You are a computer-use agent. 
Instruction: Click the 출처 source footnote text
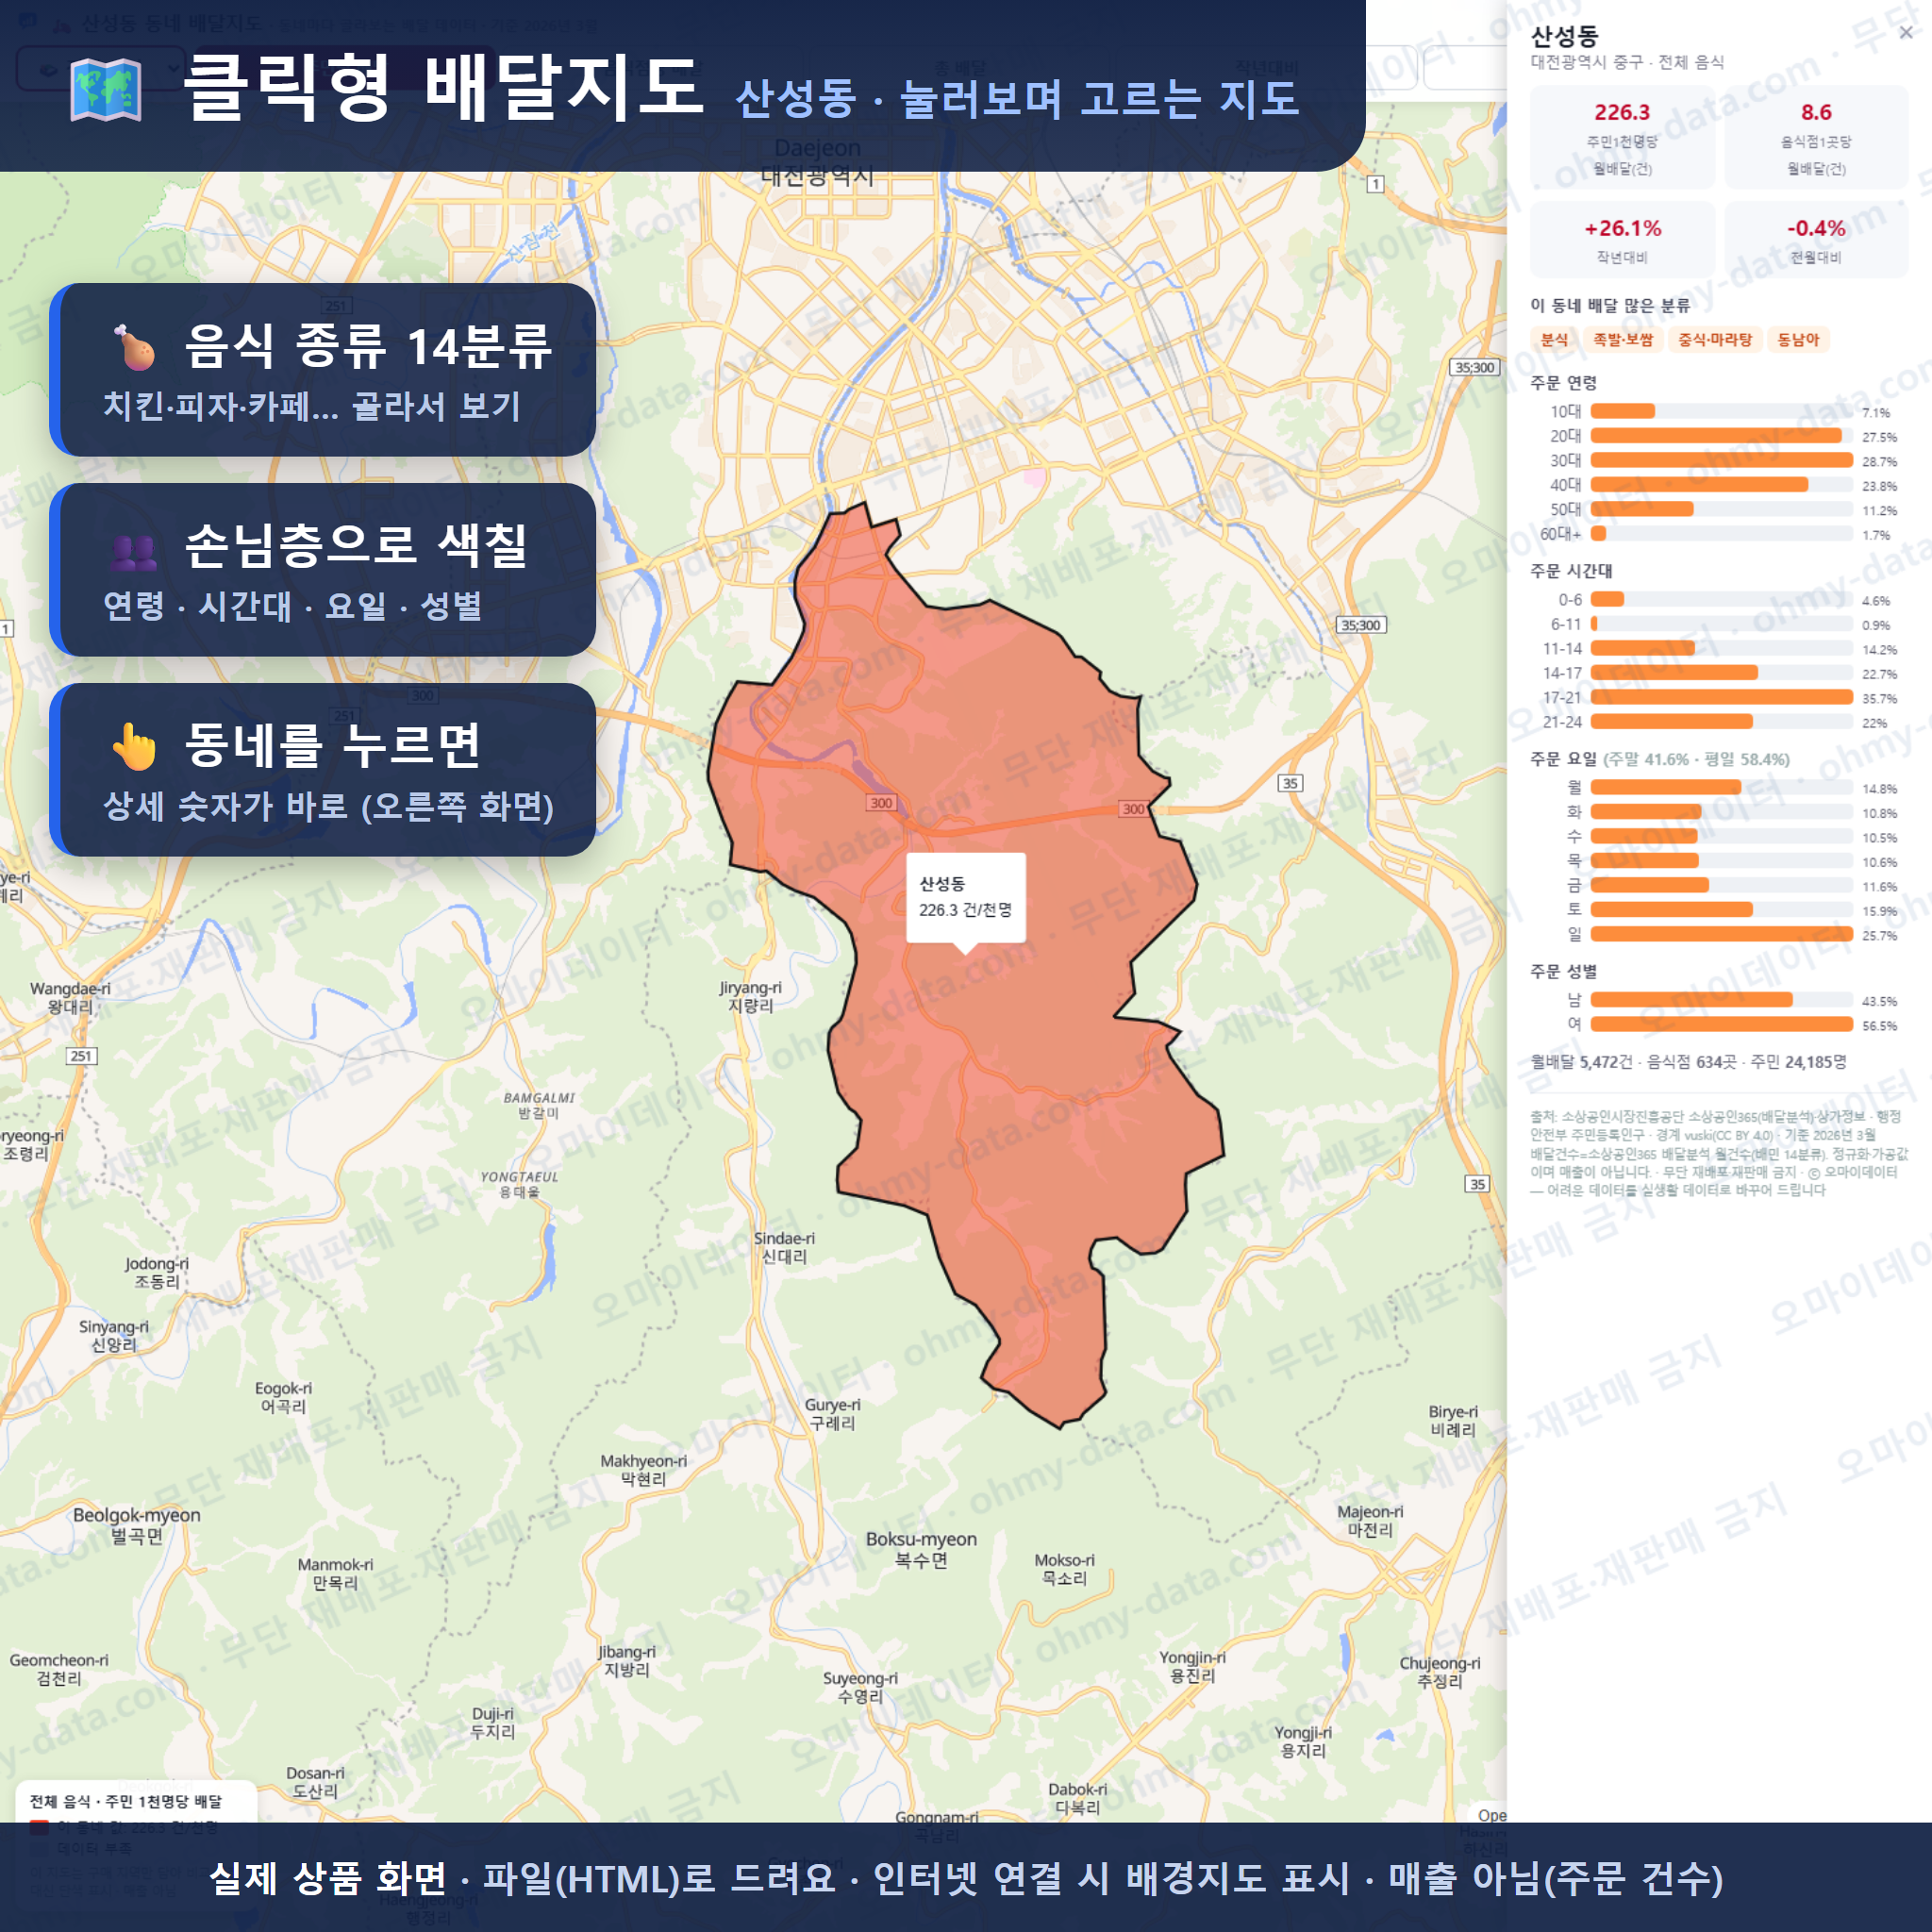[1718, 1153]
